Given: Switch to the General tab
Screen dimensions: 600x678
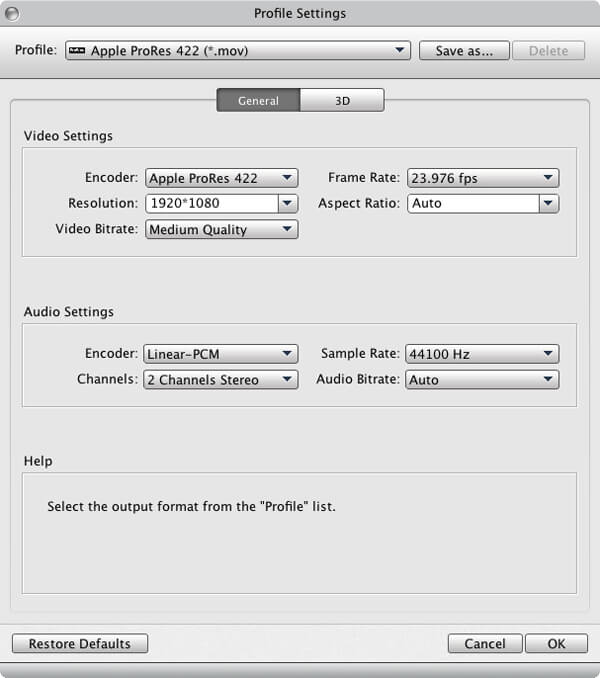Looking at the screenshot, I should coord(258,100).
